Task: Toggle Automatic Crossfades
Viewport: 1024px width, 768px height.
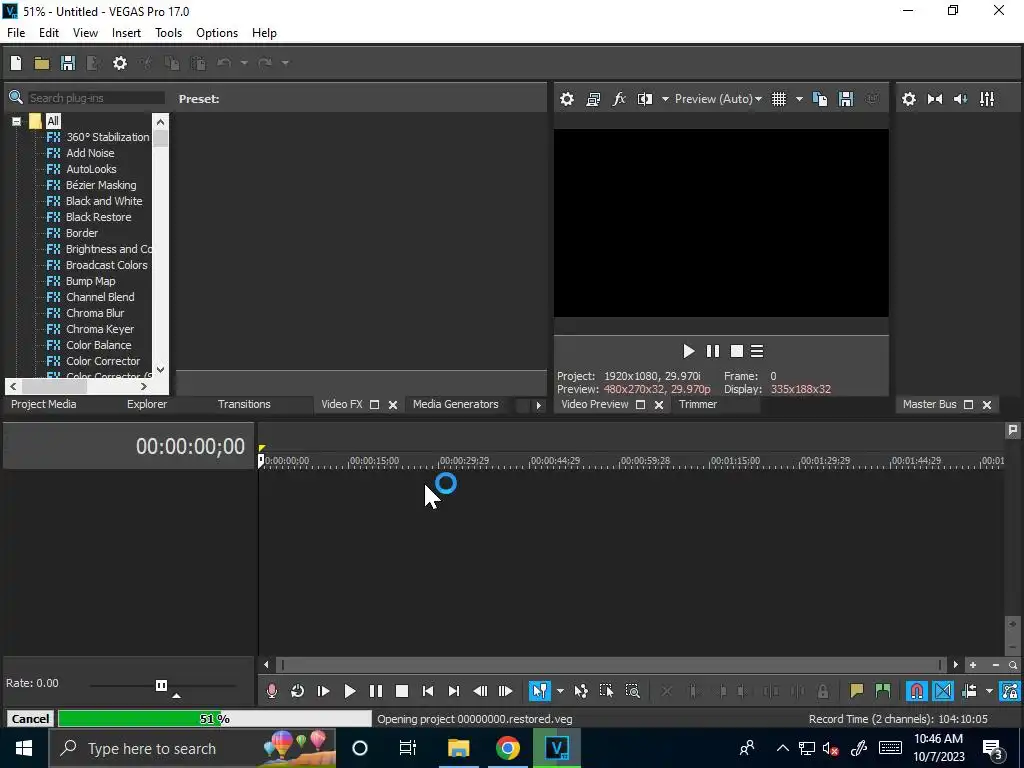Action: coord(943,691)
